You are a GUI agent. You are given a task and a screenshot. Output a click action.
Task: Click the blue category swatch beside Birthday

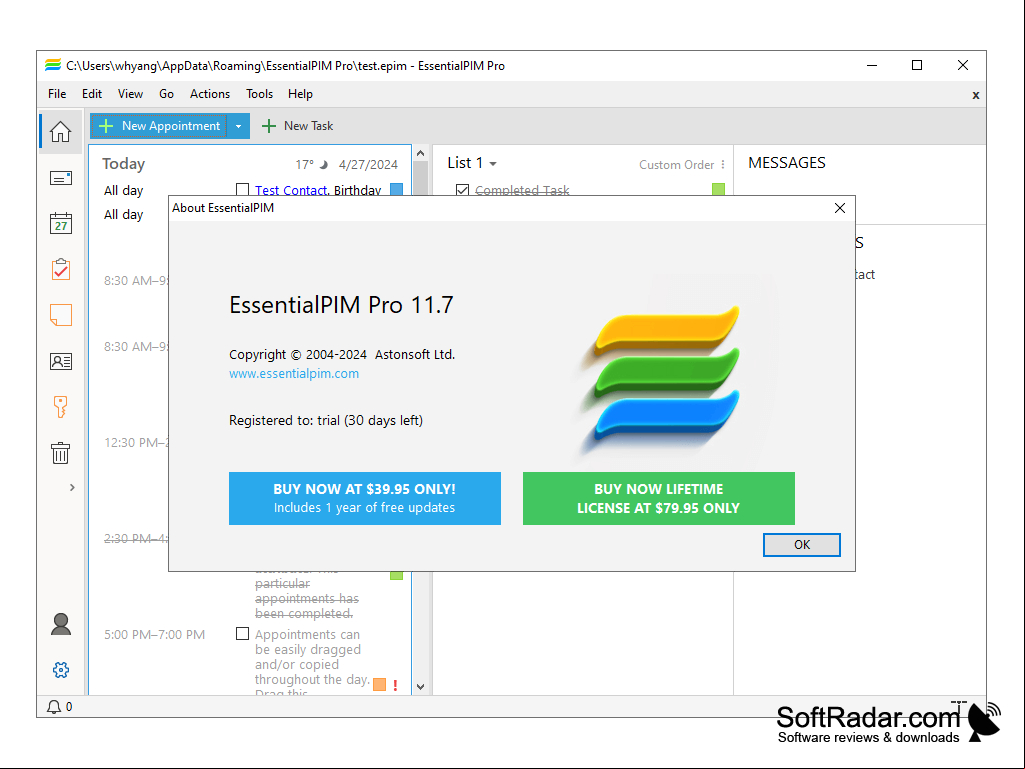(396, 190)
